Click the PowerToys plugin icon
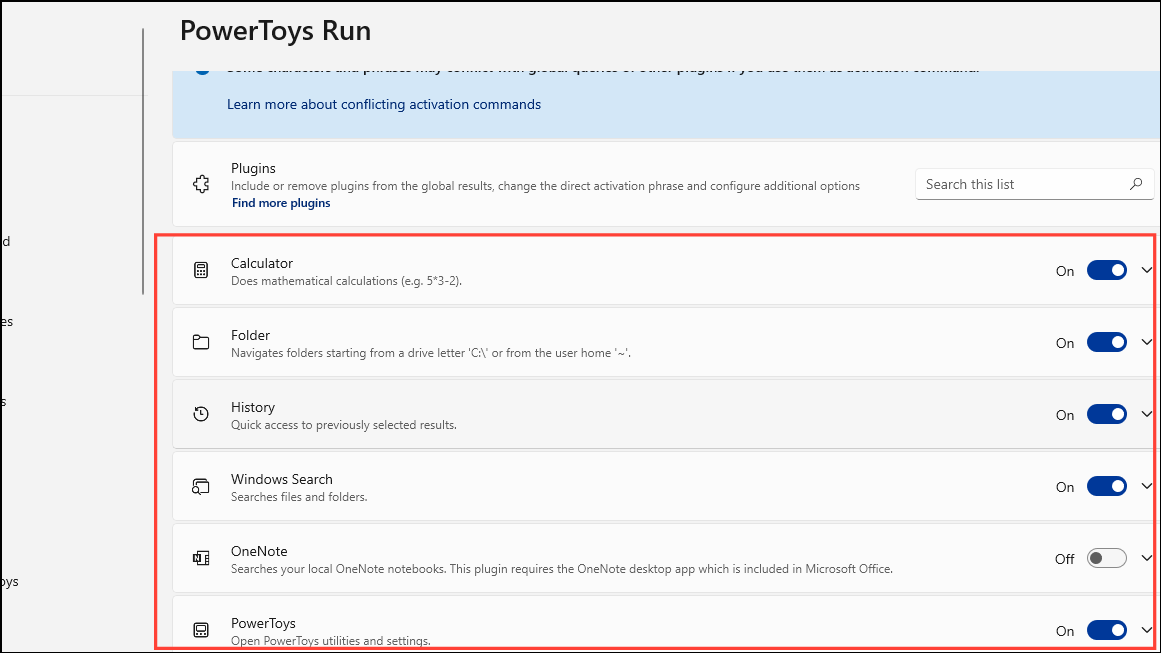The height and width of the screenshot is (653, 1161). [201, 630]
